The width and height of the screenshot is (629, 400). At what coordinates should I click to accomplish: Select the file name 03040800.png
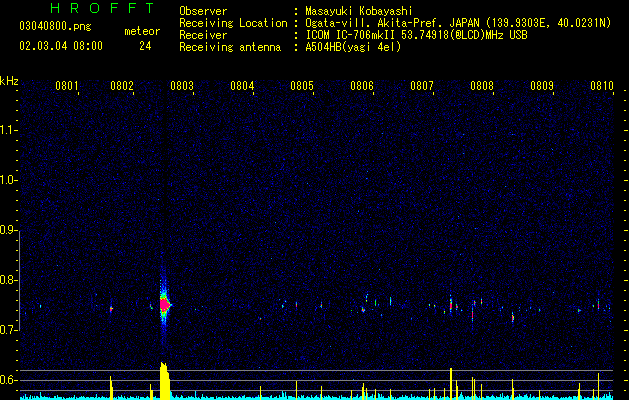tap(55, 26)
